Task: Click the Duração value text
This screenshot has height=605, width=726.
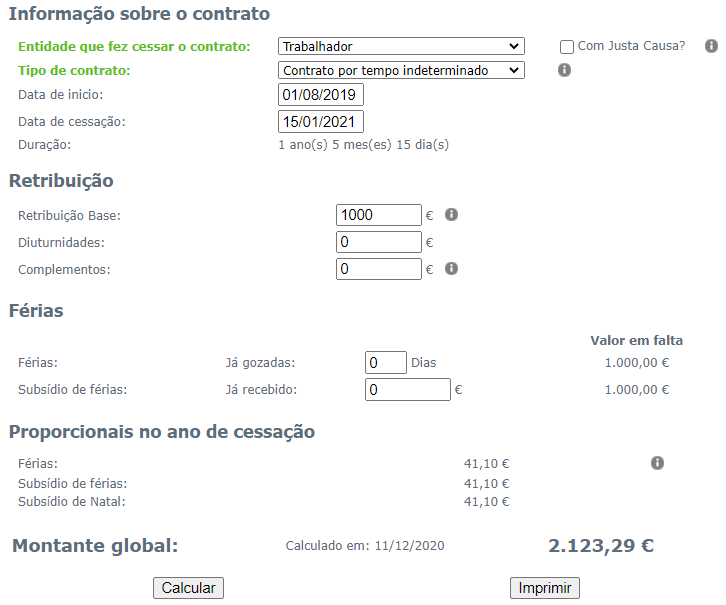Action: (x=363, y=145)
